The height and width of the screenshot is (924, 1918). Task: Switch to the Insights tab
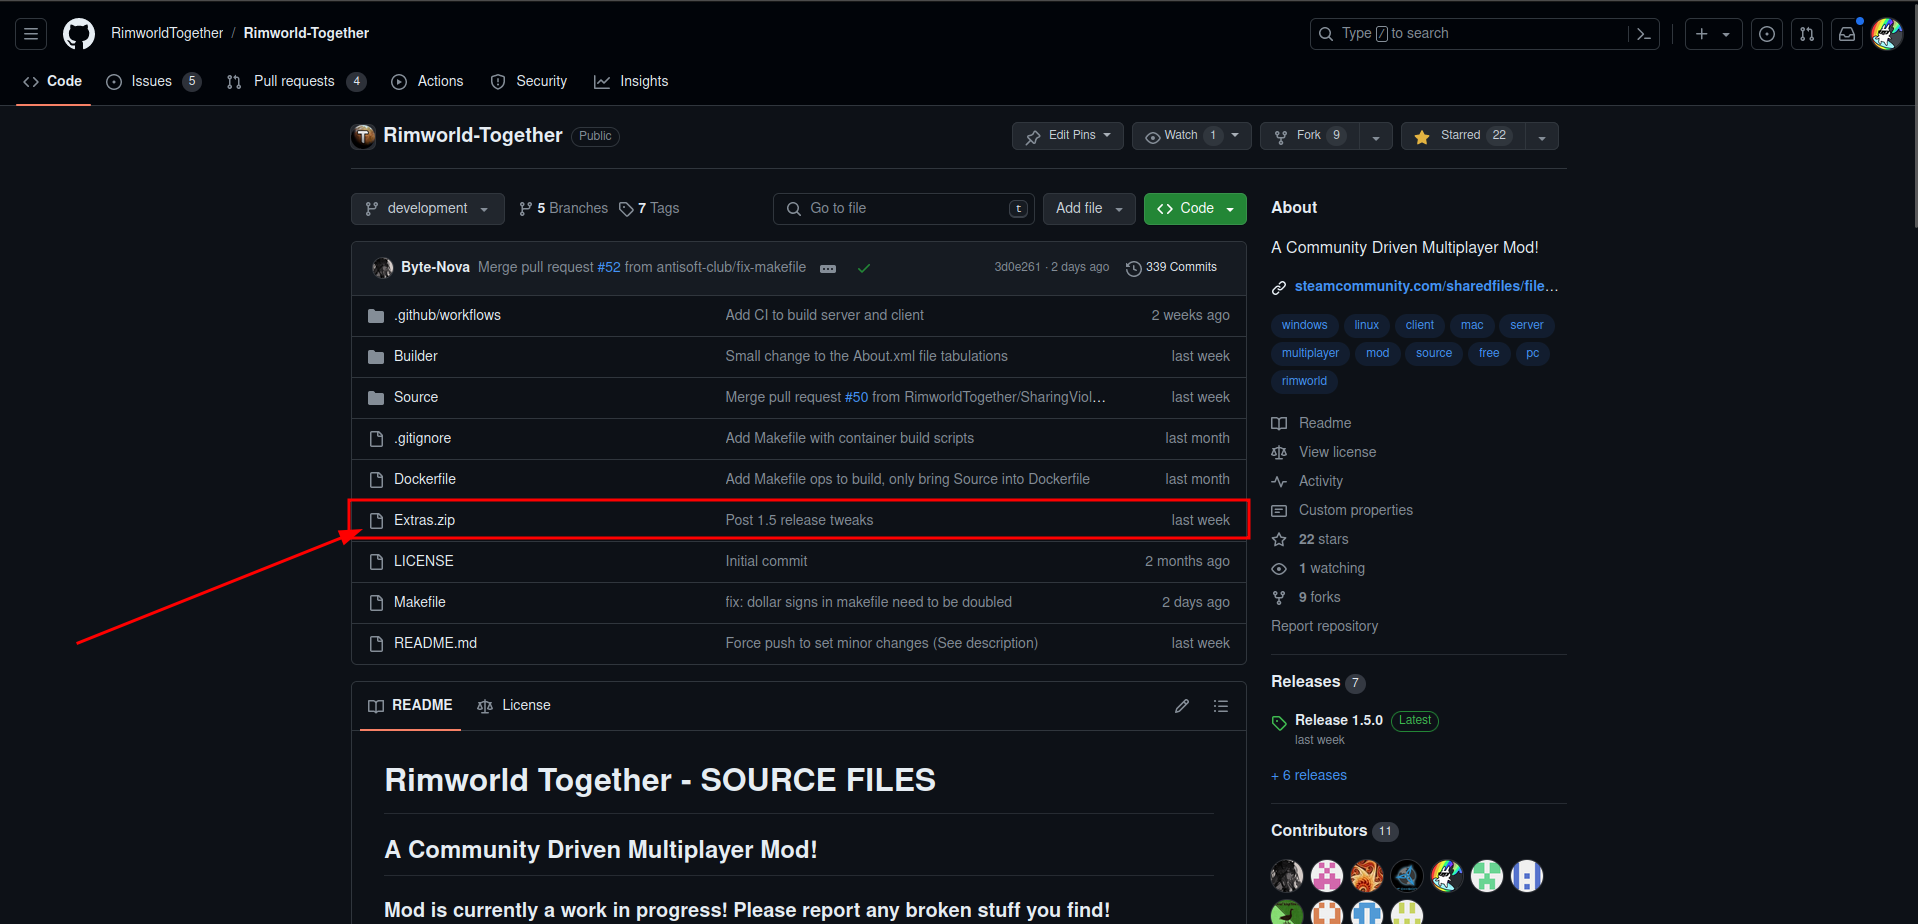(x=631, y=81)
